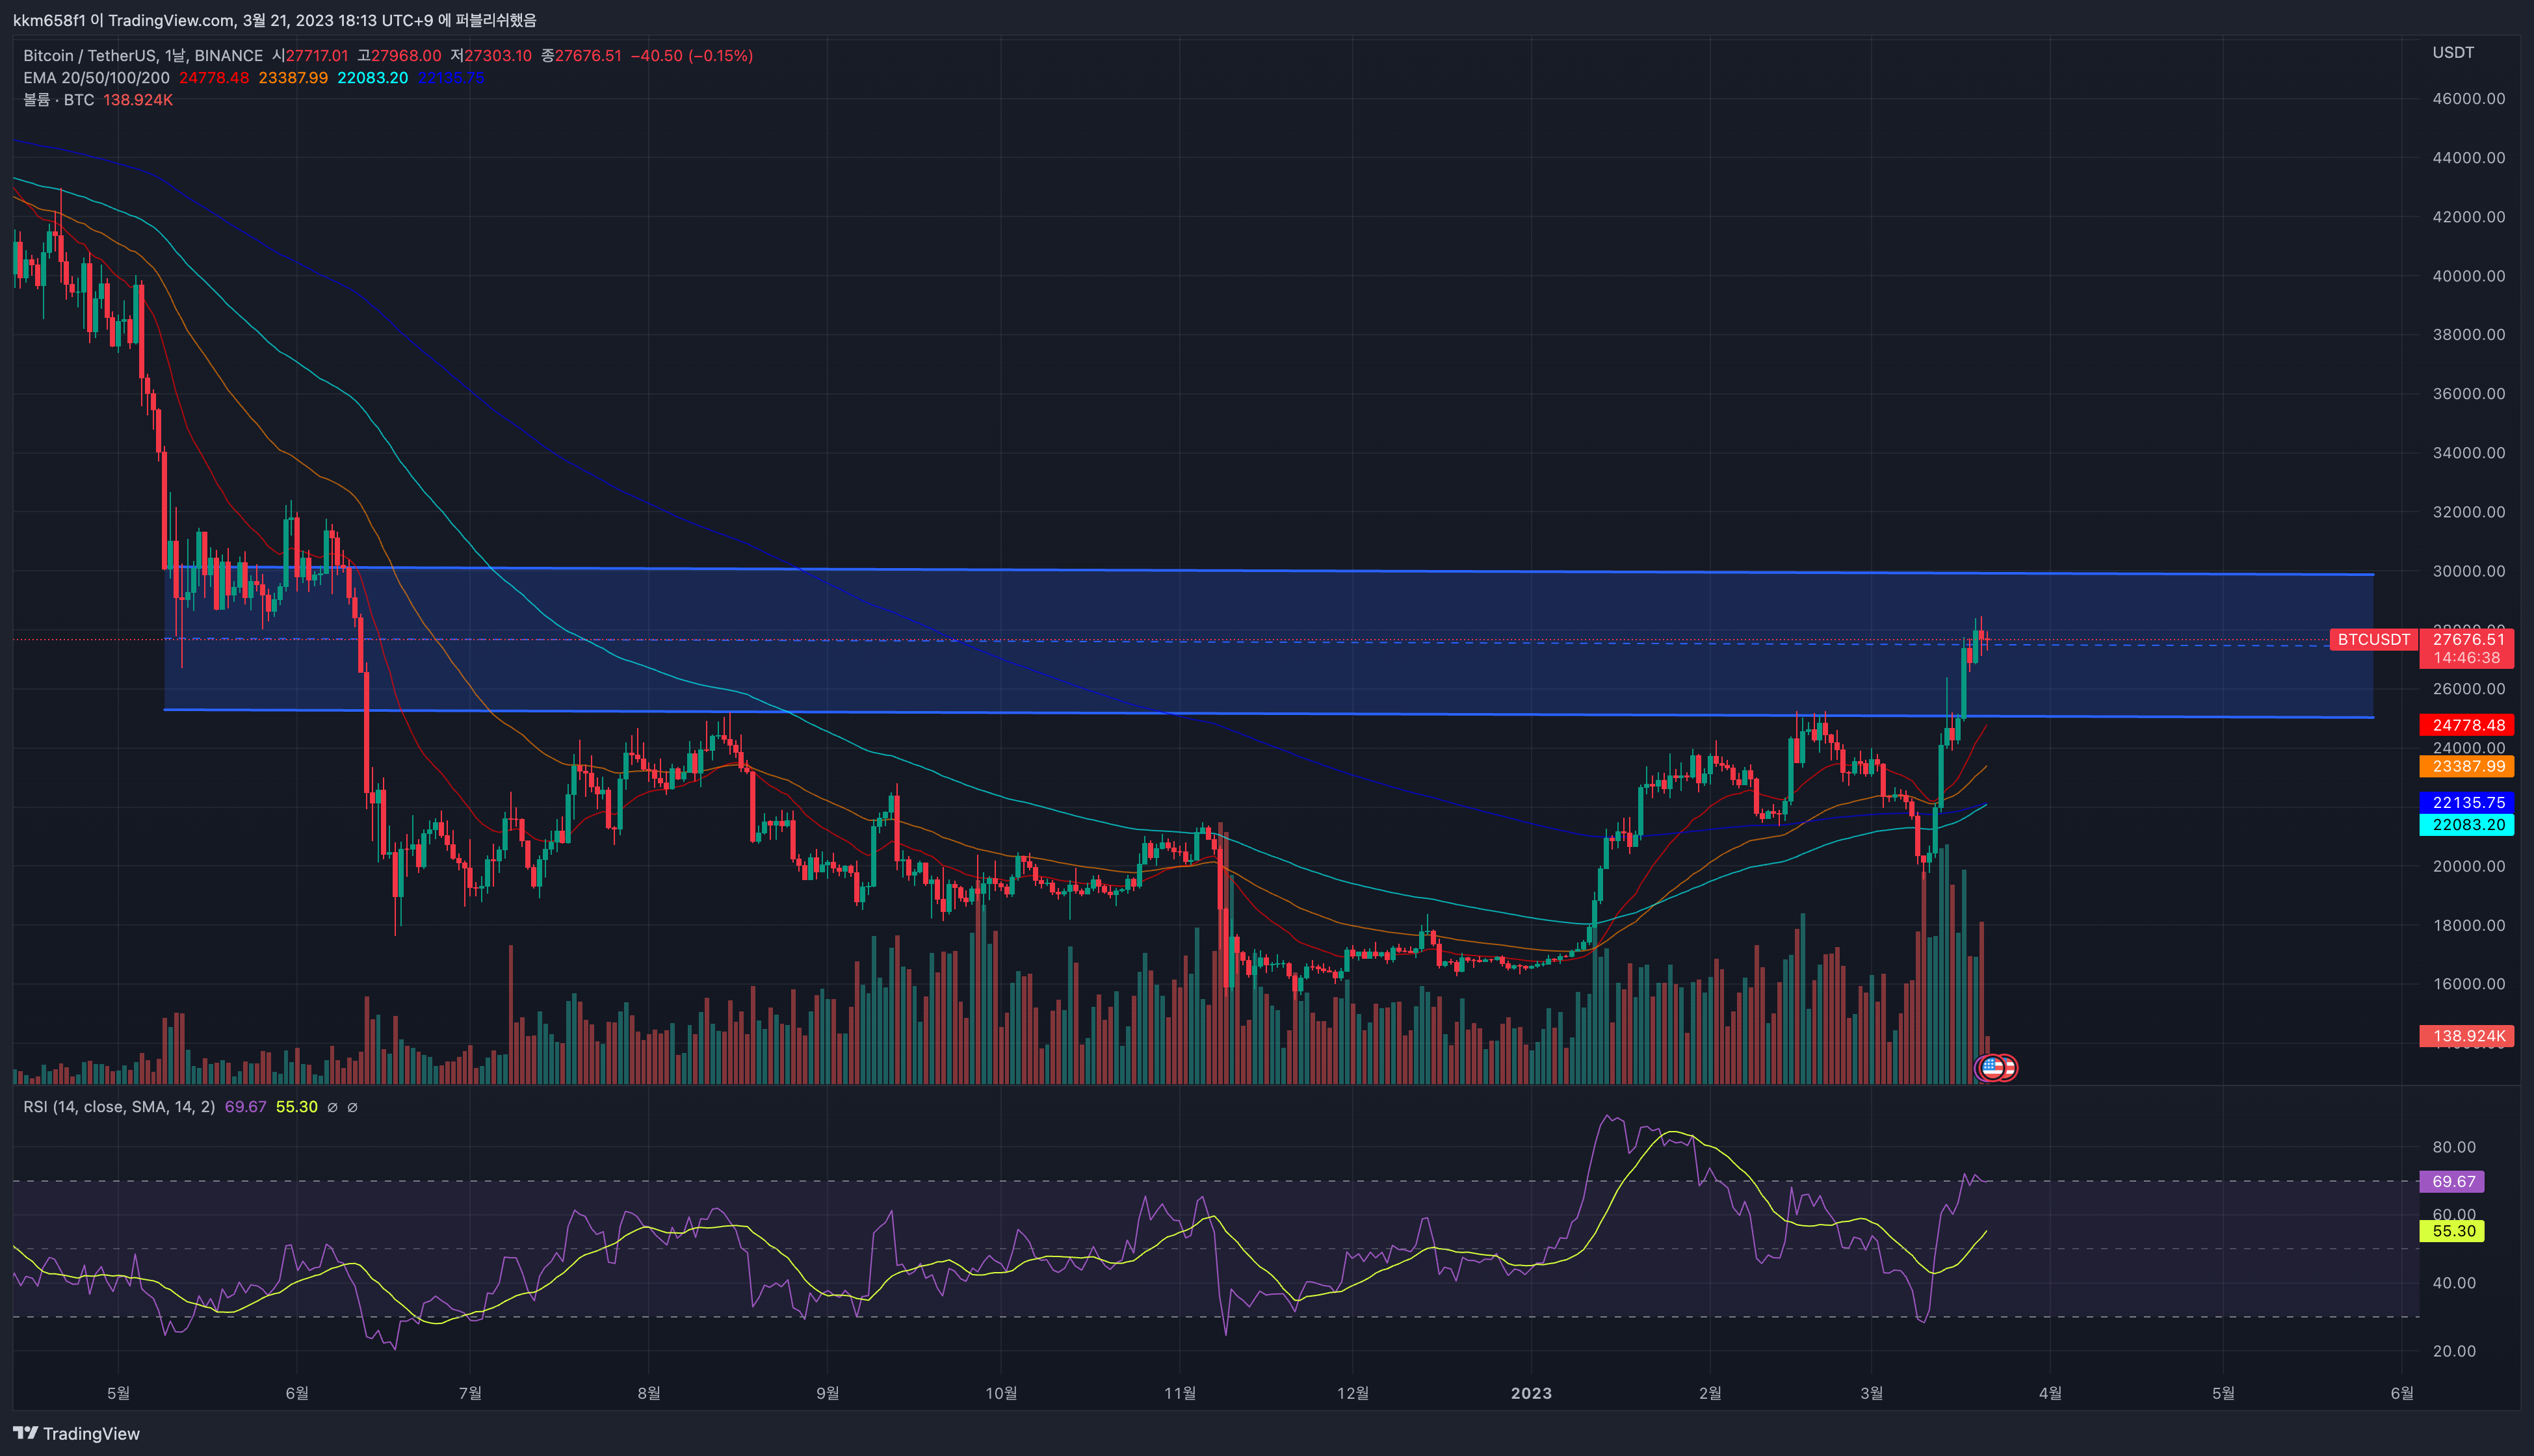Click the red 24778.48 EMA axis label
The width and height of the screenshot is (2534, 1456).
(x=2468, y=725)
